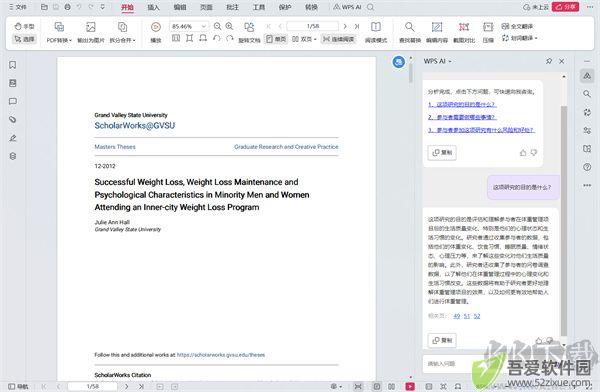600x392 pixels.
Task: Pin the WPS AI panel
Action: (x=549, y=61)
